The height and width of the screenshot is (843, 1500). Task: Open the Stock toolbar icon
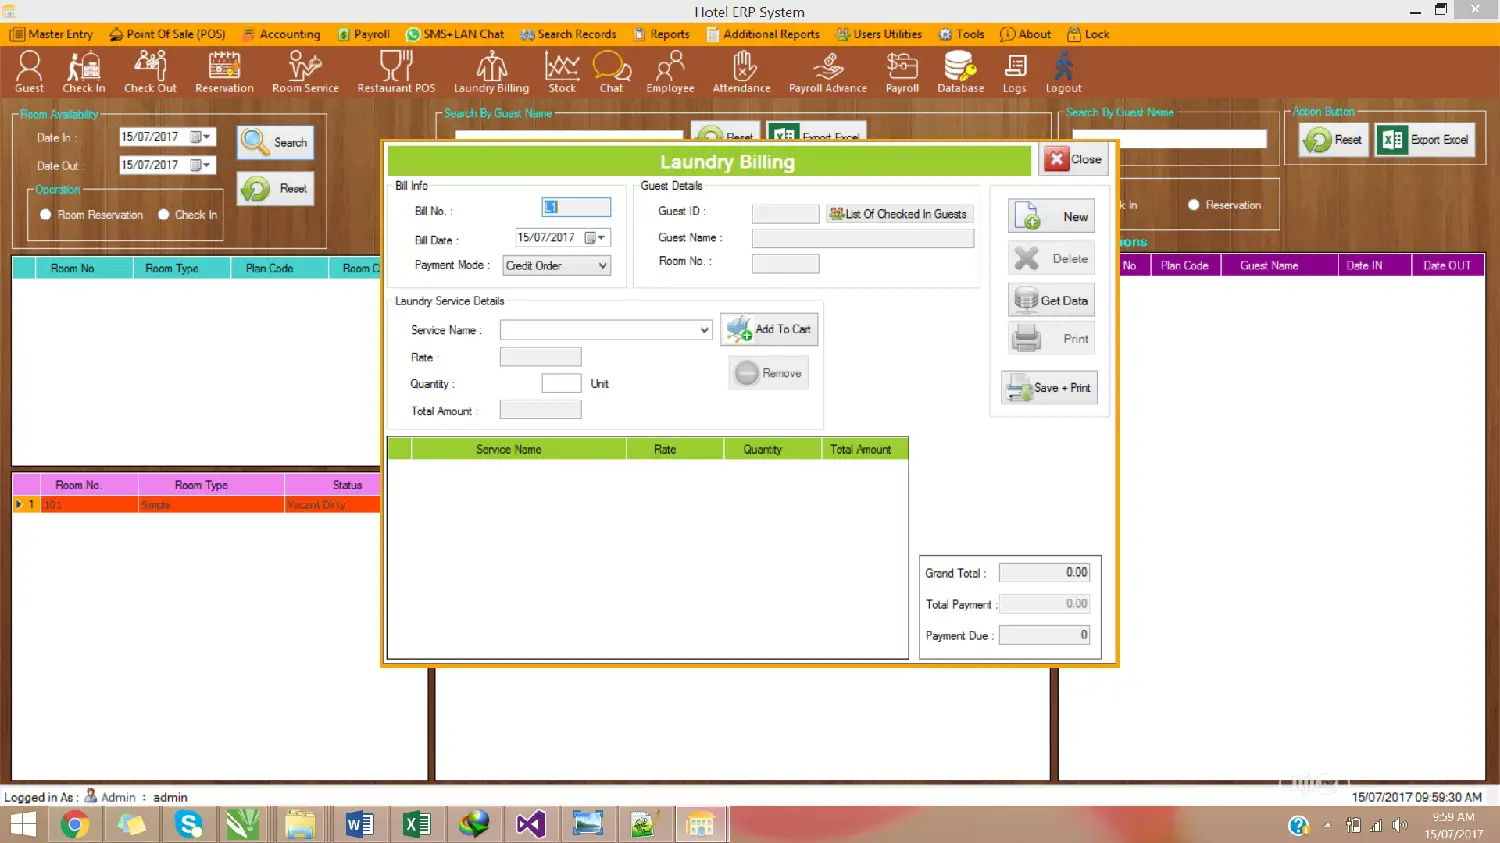pos(562,71)
